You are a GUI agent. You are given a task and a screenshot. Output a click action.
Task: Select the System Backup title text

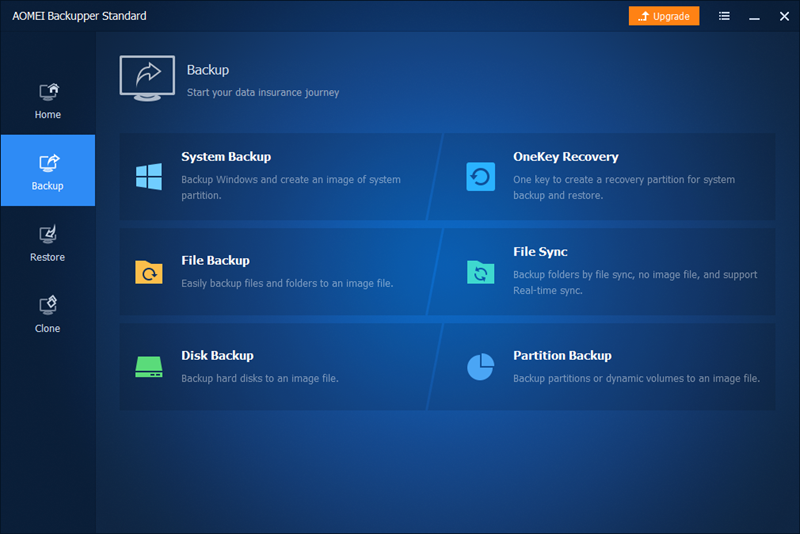tap(226, 157)
